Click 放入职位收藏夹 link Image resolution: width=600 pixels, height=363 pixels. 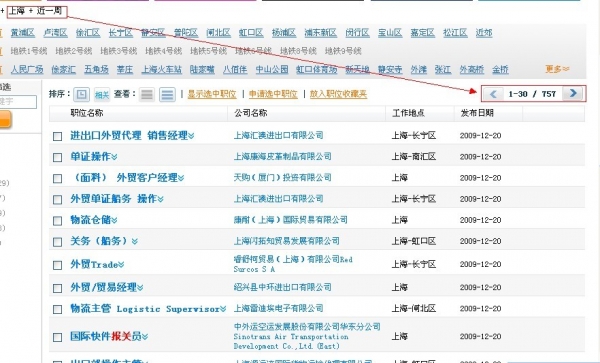coord(338,94)
